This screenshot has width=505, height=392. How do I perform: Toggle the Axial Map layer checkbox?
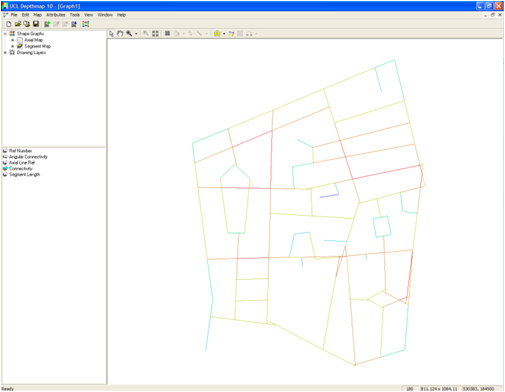20,40
